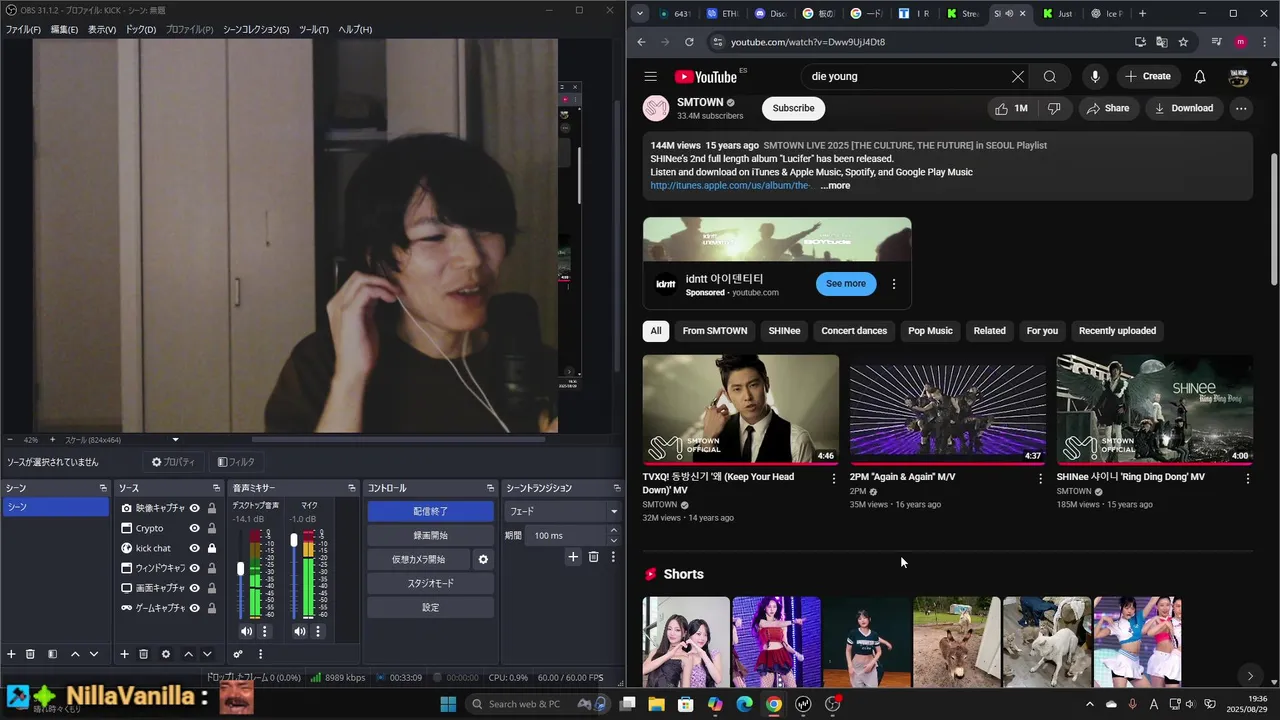Toggle the kick chat source visibility
The height and width of the screenshot is (720, 1280).
195,548
